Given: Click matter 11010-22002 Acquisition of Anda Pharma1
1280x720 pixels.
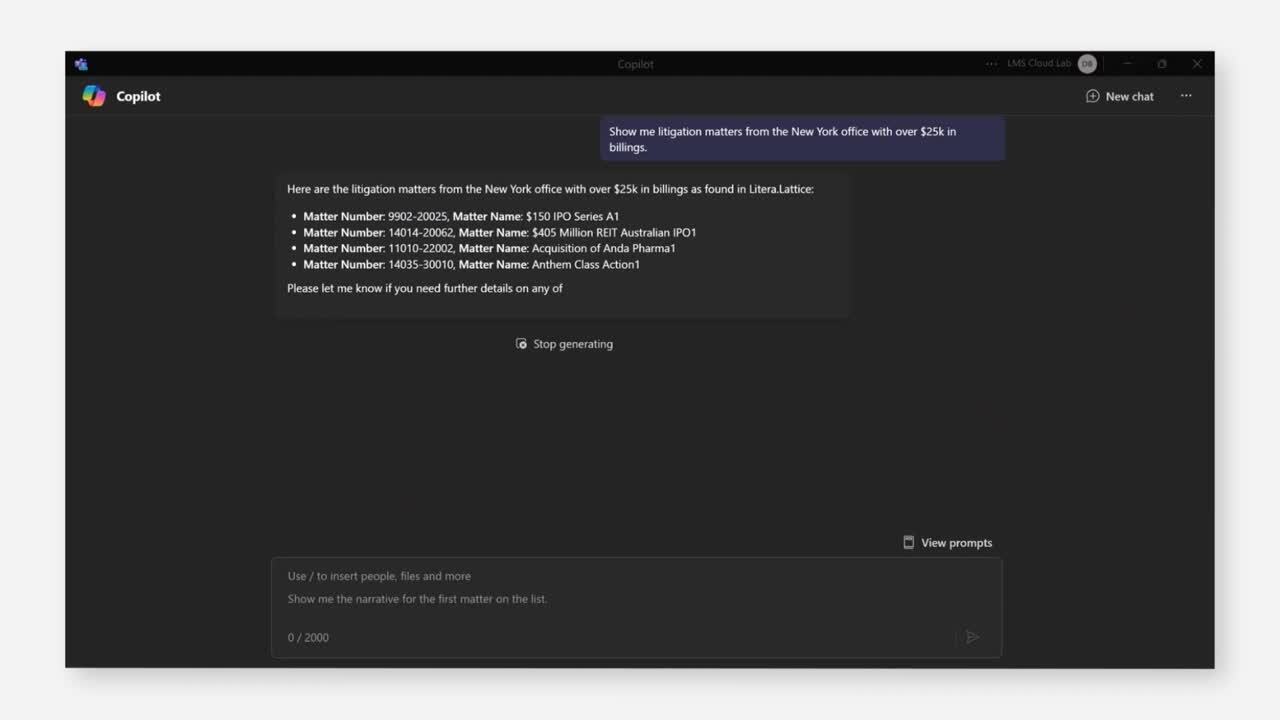Looking at the screenshot, I should pyautogui.click(x=489, y=248).
